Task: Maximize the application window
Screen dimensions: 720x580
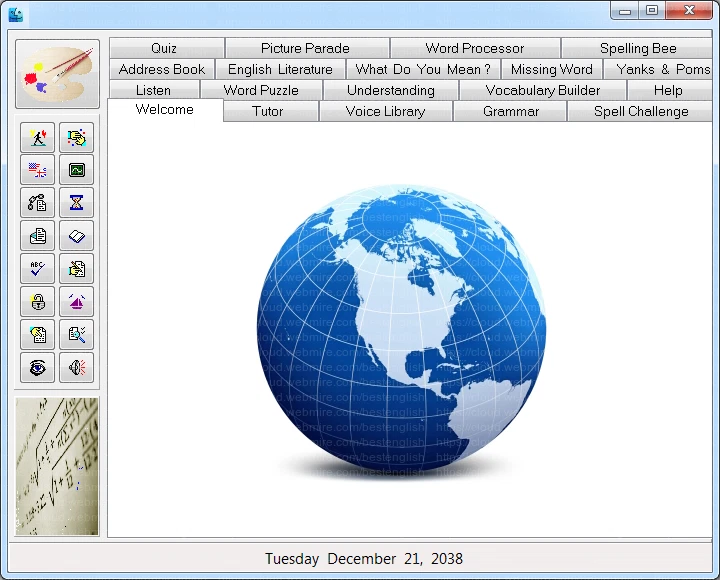Action: (652, 11)
